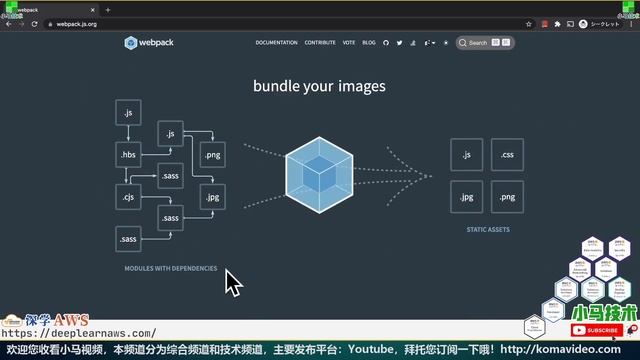Click the magnifier icon in search box
This screenshot has height=360, width=640.
(462, 43)
